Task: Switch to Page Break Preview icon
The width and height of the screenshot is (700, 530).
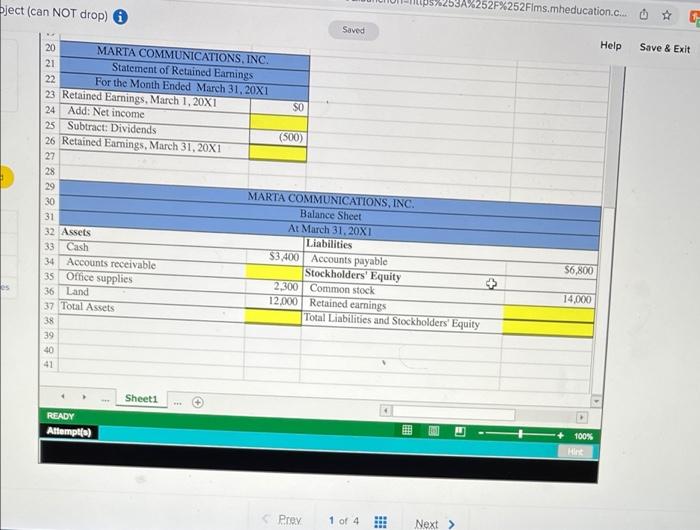Action: tap(460, 431)
